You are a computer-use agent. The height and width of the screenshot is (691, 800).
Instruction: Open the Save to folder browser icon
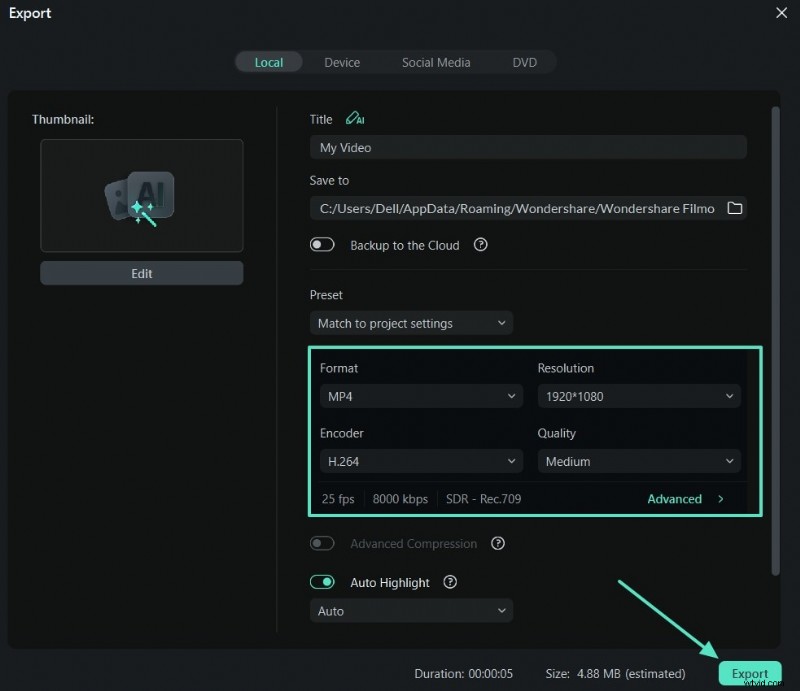pyautogui.click(x=735, y=208)
